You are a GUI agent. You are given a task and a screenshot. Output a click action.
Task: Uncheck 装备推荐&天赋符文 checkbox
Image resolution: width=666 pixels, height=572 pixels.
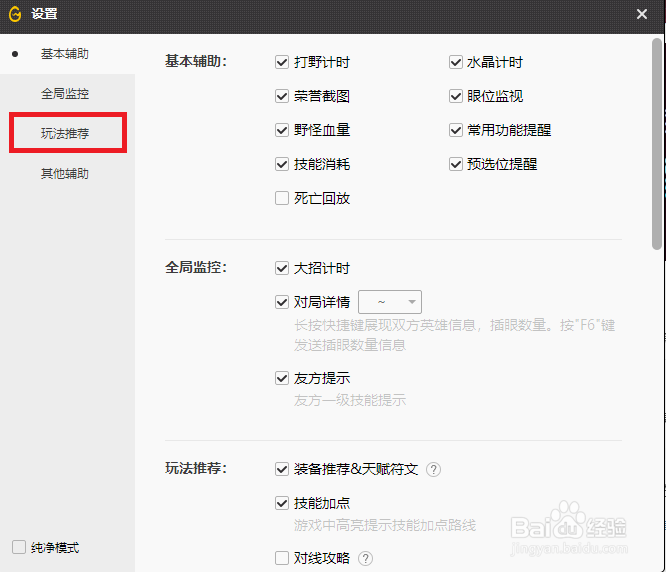coord(282,469)
